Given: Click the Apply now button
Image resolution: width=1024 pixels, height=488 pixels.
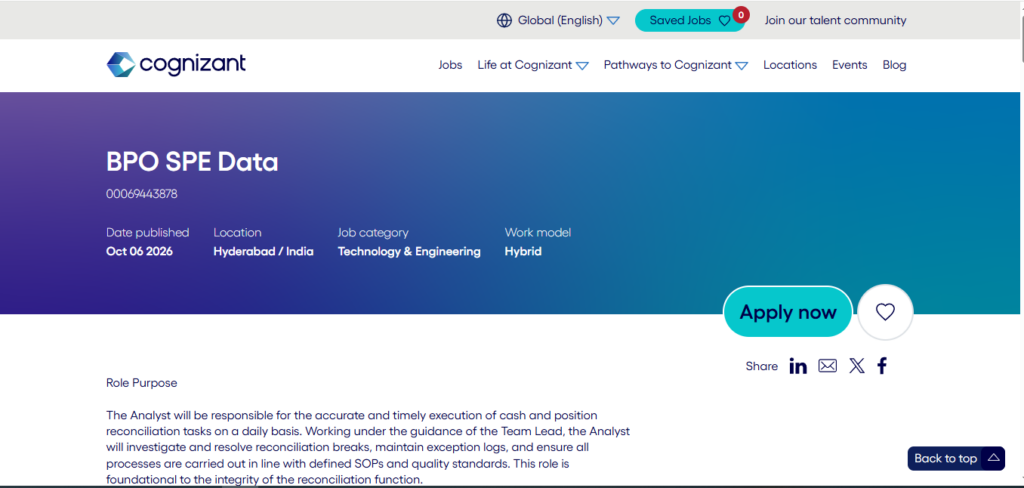Looking at the screenshot, I should tap(788, 312).
